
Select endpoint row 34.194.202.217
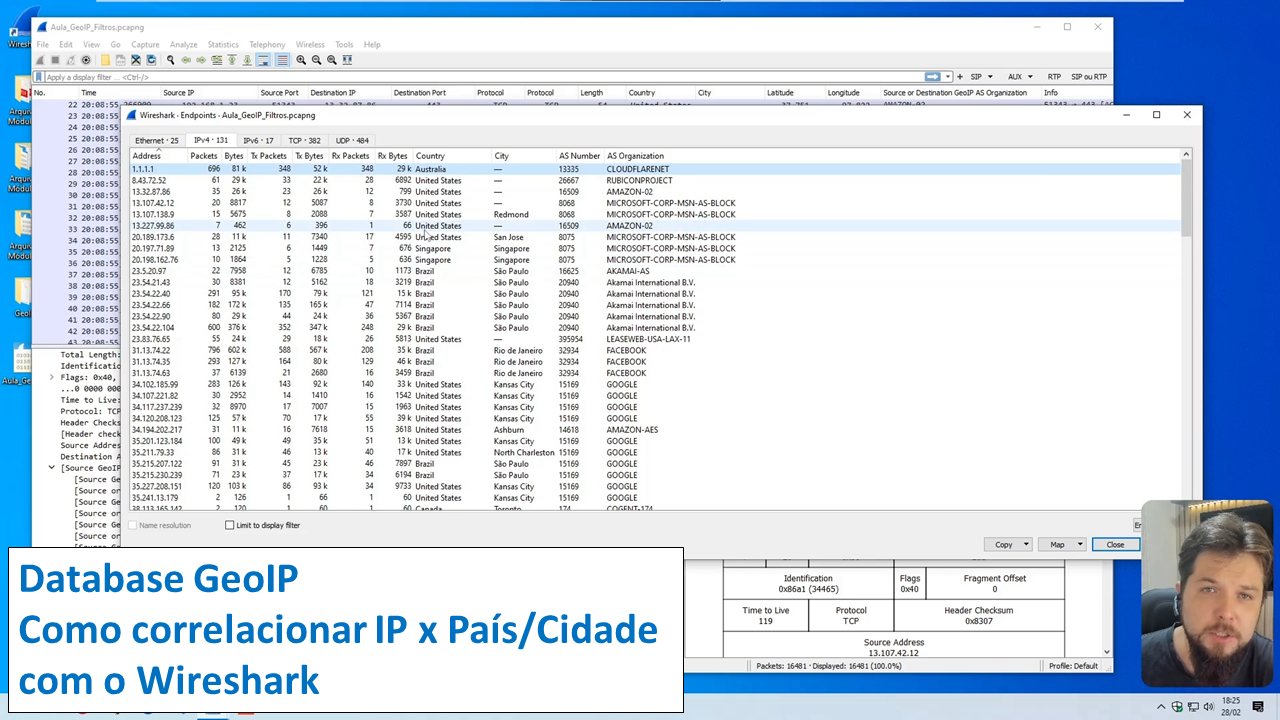[655, 430]
